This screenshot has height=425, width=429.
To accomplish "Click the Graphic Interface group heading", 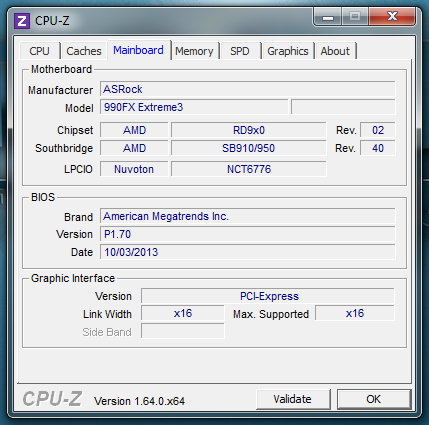I will (x=73, y=278).
